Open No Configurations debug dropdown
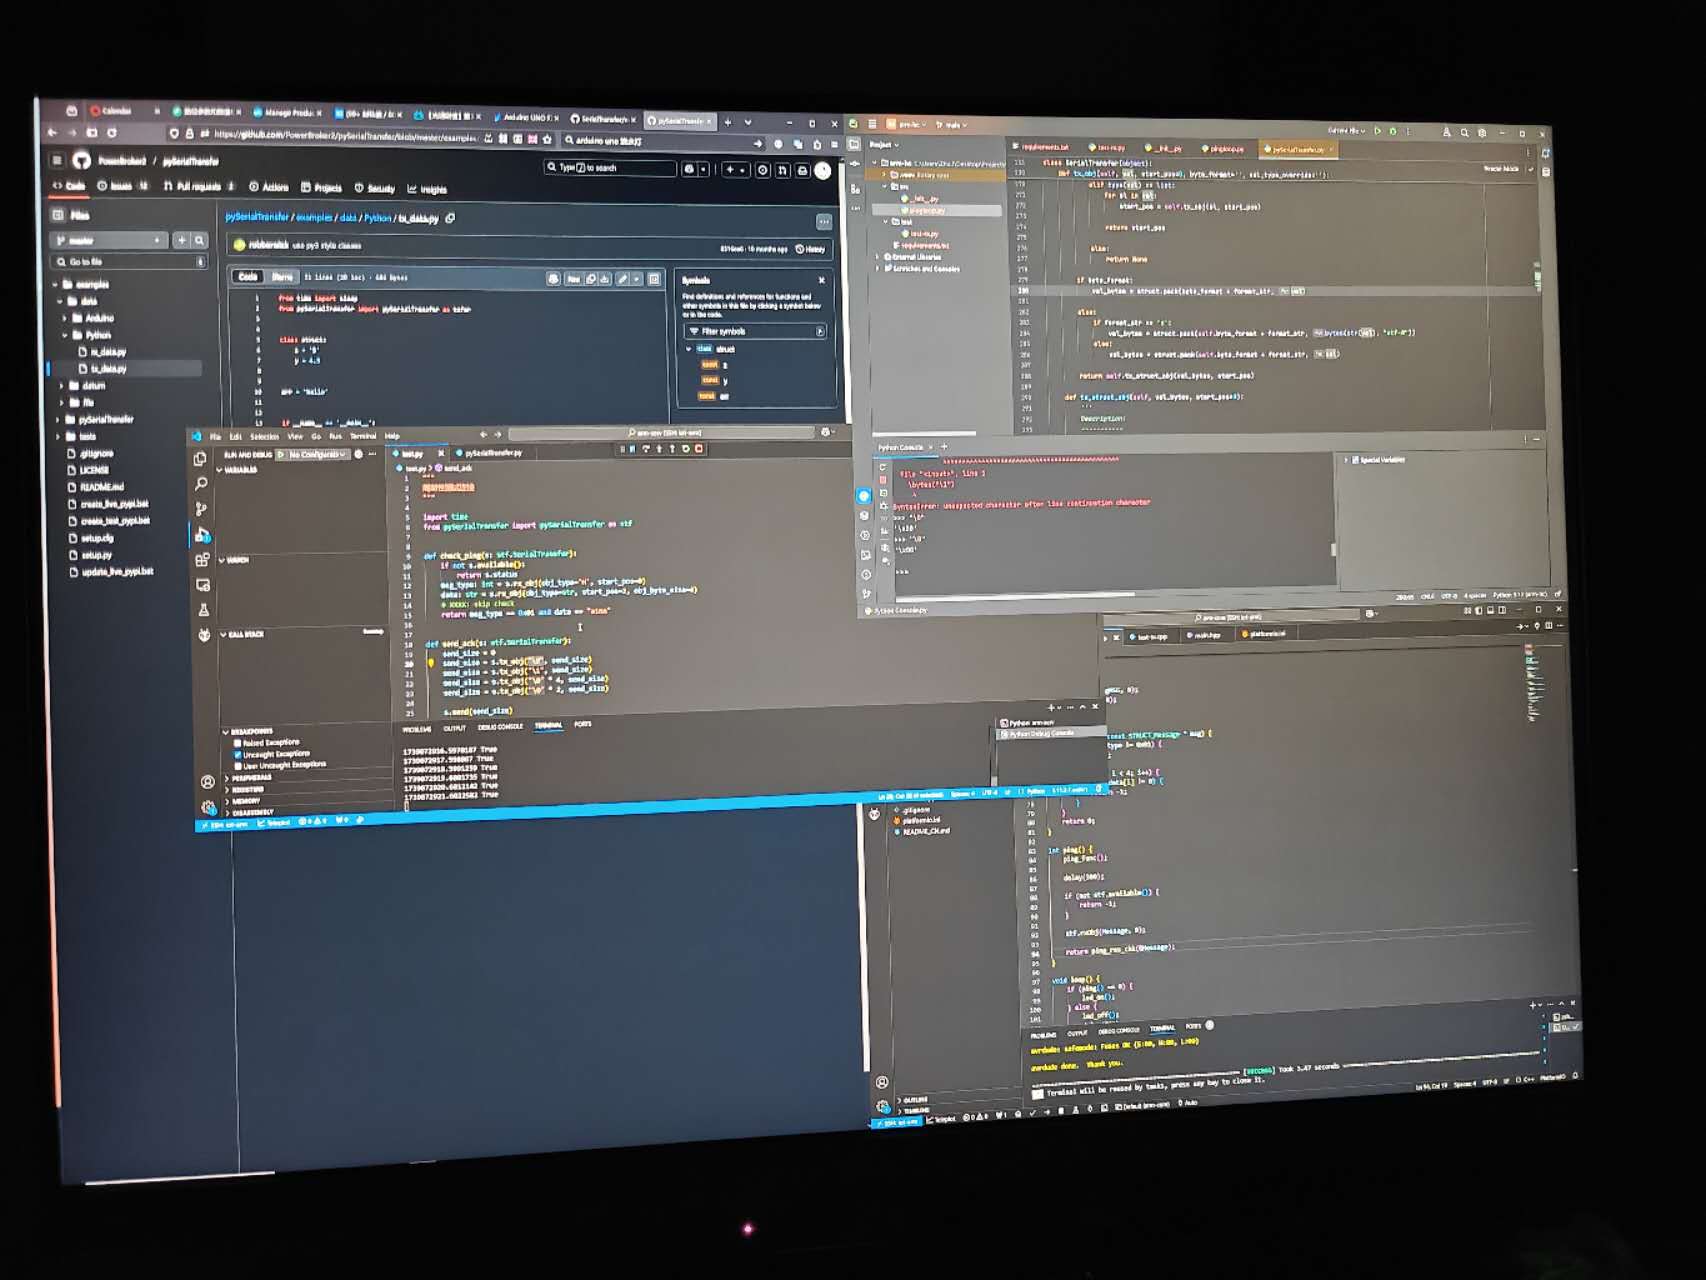Screen dimensions: 1706x1280 pyautogui.click(x=318, y=454)
